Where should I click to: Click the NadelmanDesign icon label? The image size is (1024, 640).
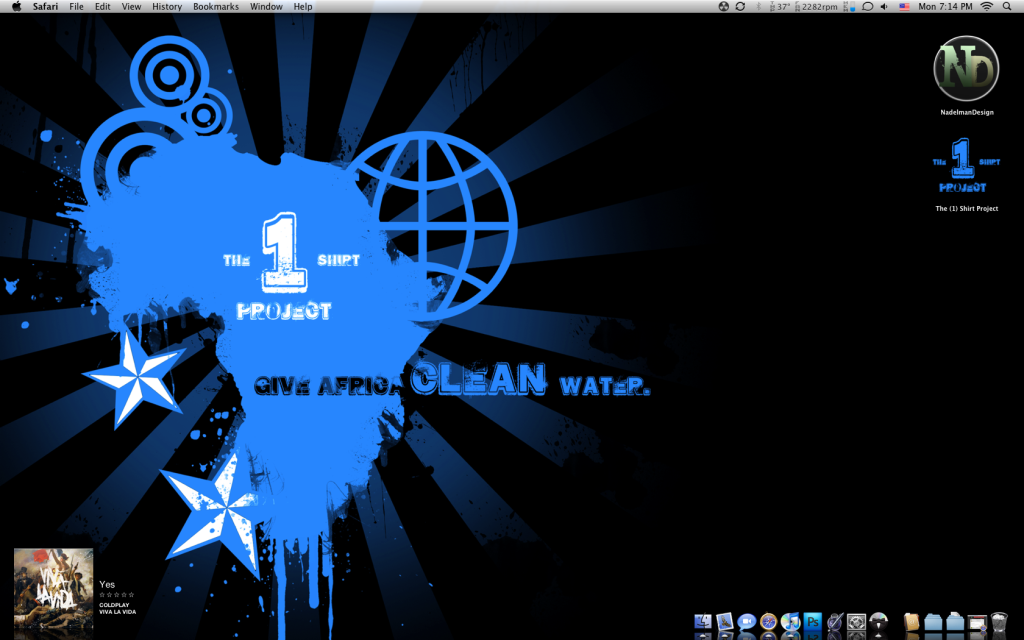[x=967, y=112]
